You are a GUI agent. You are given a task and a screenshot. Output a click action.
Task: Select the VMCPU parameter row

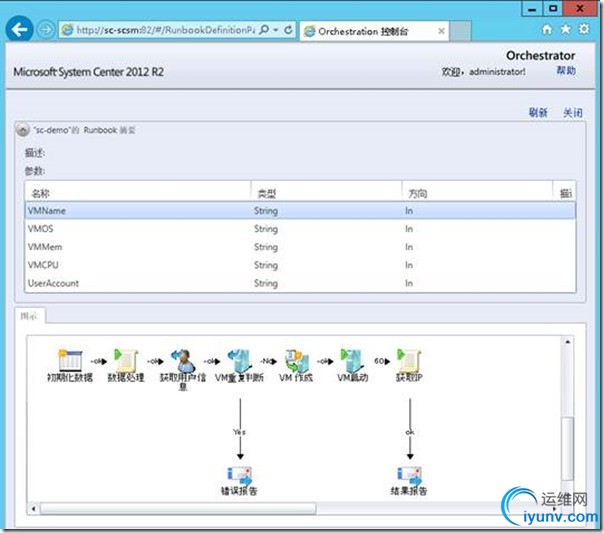tap(300, 265)
